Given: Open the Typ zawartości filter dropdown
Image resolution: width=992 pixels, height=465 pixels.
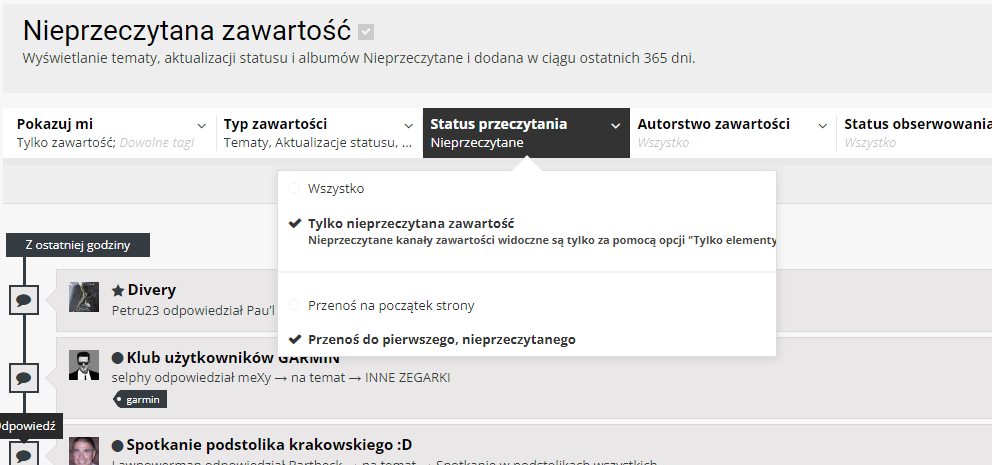Looking at the screenshot, I should (x=319, y=133).
